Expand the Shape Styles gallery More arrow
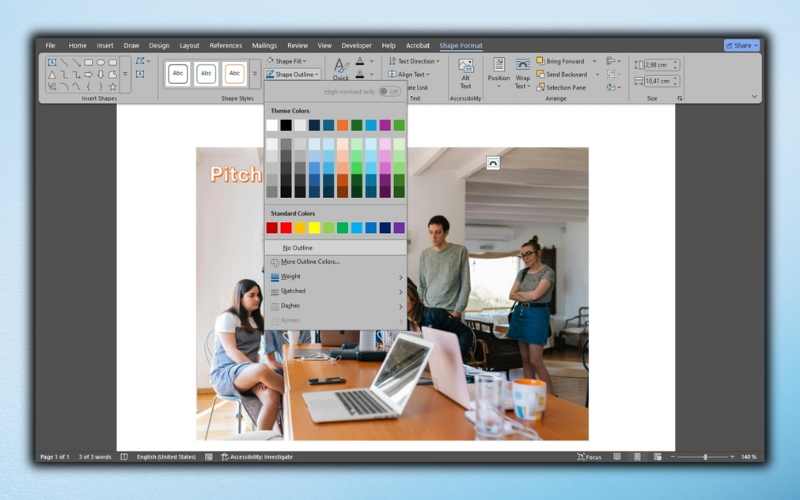The image size is (800, 500). pos(255,73)
